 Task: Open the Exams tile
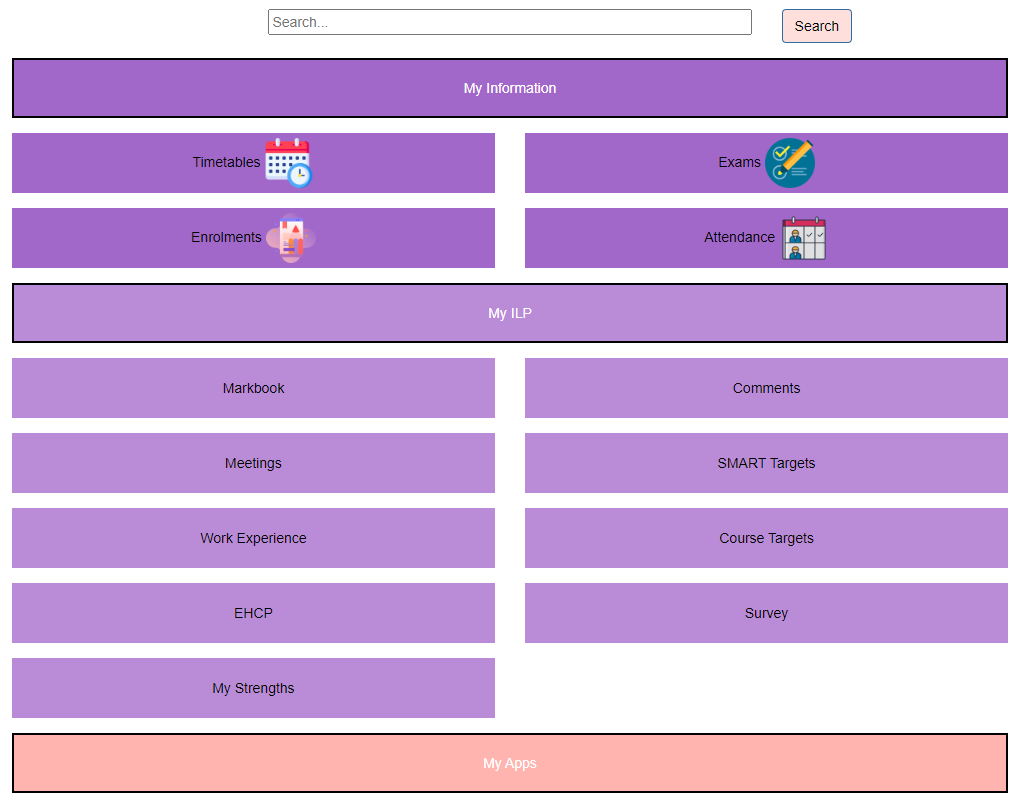click(x=766, y=163)
